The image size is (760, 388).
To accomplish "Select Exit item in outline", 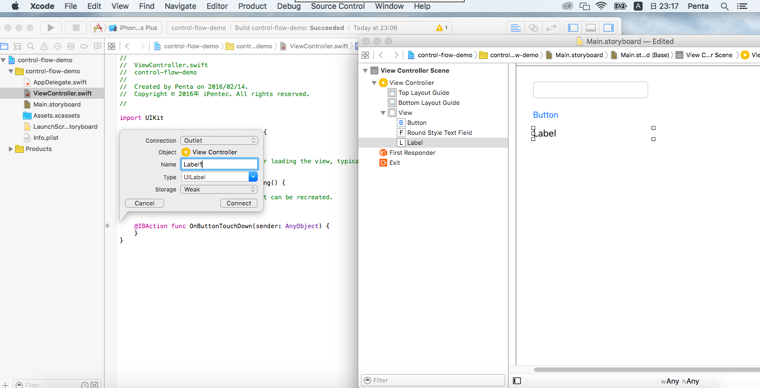I will 390,163.
